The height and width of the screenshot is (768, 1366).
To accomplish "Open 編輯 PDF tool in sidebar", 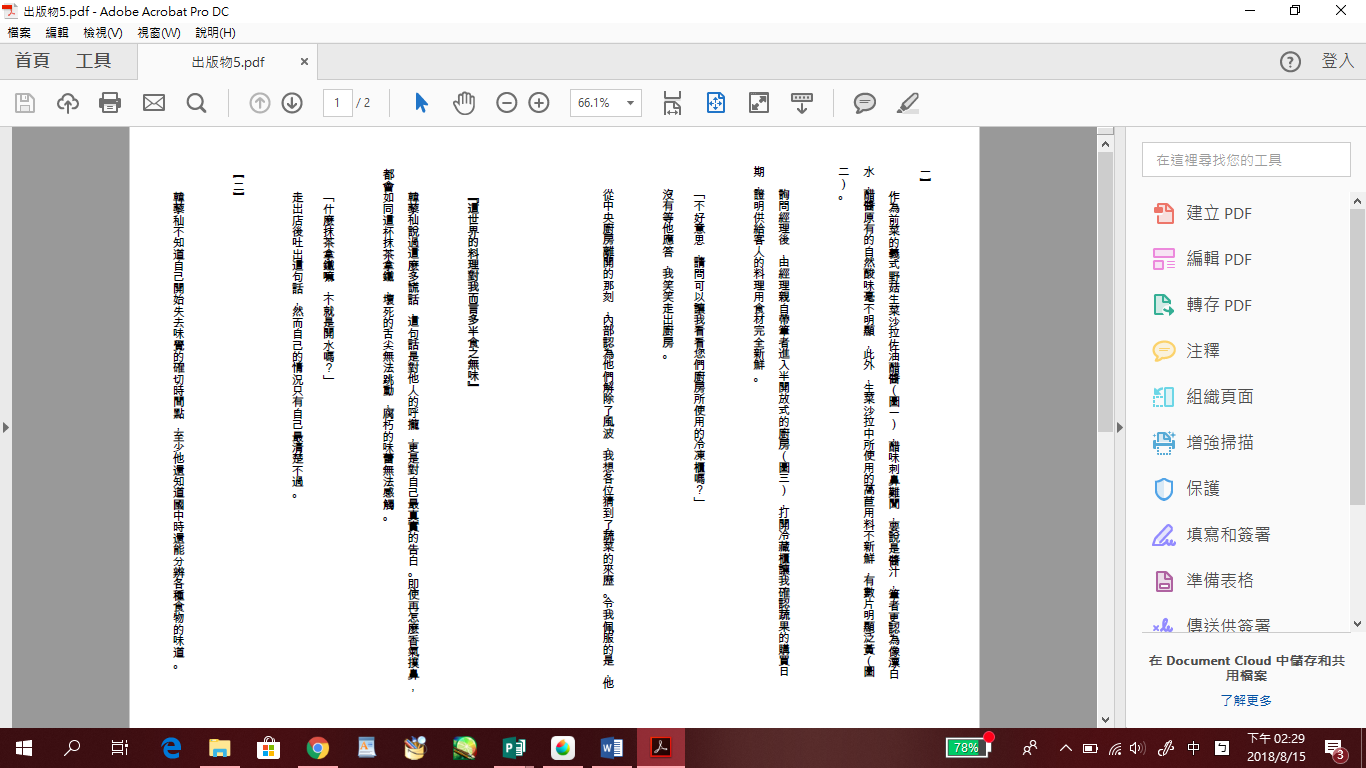I will (1218, 259).
